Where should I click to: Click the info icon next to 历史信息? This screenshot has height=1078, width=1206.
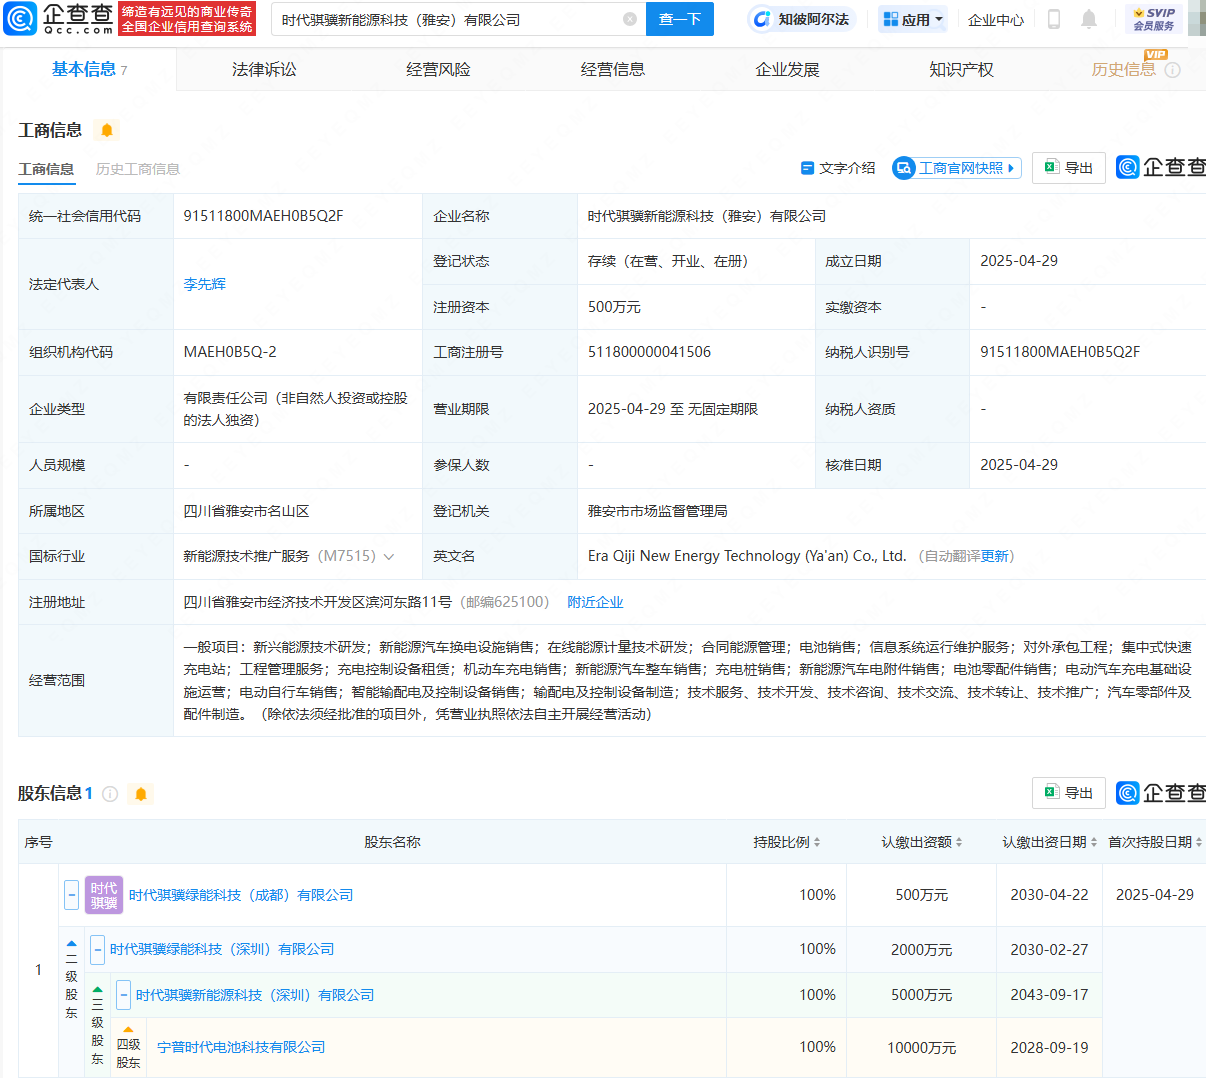[1173, 70]
